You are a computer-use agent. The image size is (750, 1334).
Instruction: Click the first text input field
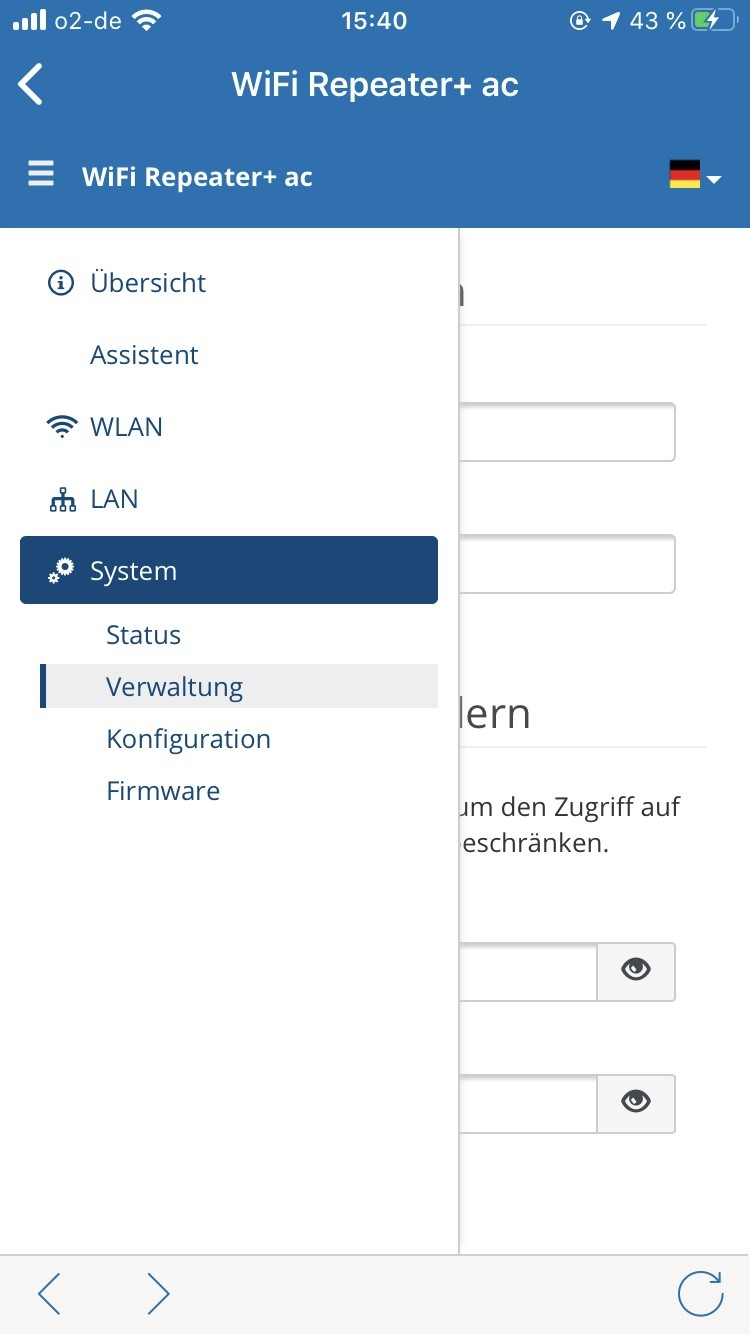pos(568,432)
